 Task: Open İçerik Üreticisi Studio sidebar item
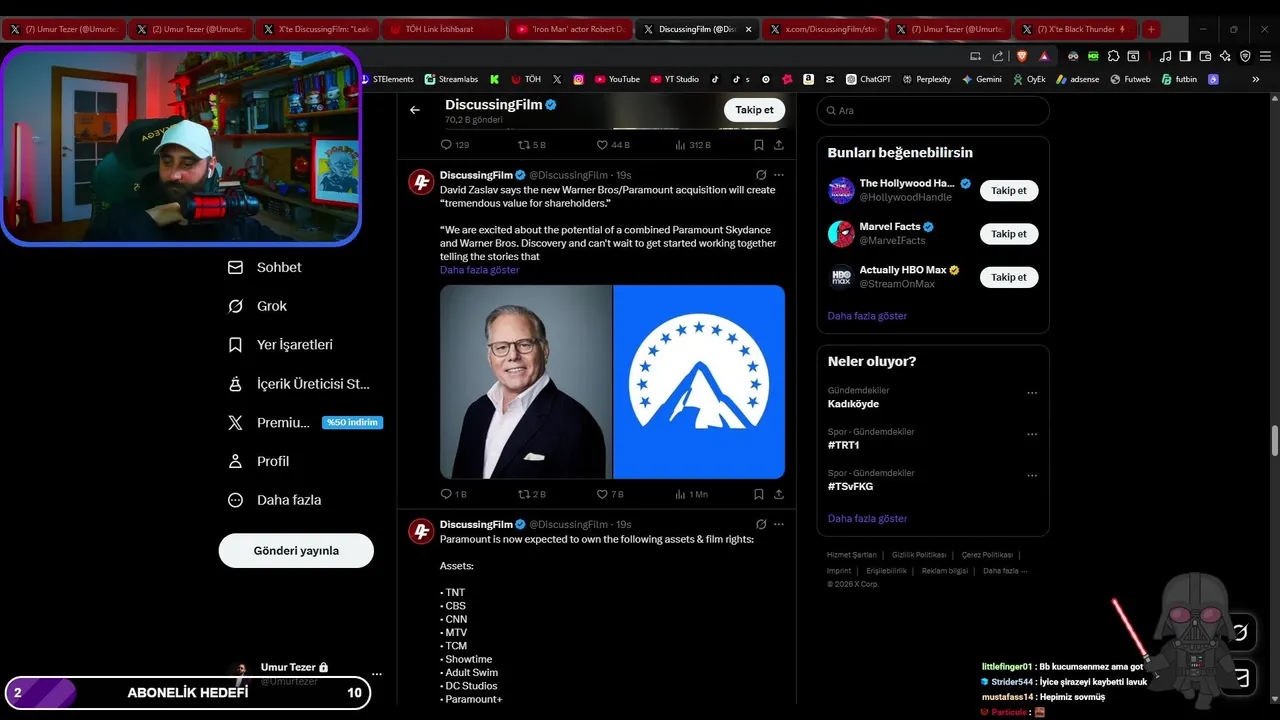(300, 384)
